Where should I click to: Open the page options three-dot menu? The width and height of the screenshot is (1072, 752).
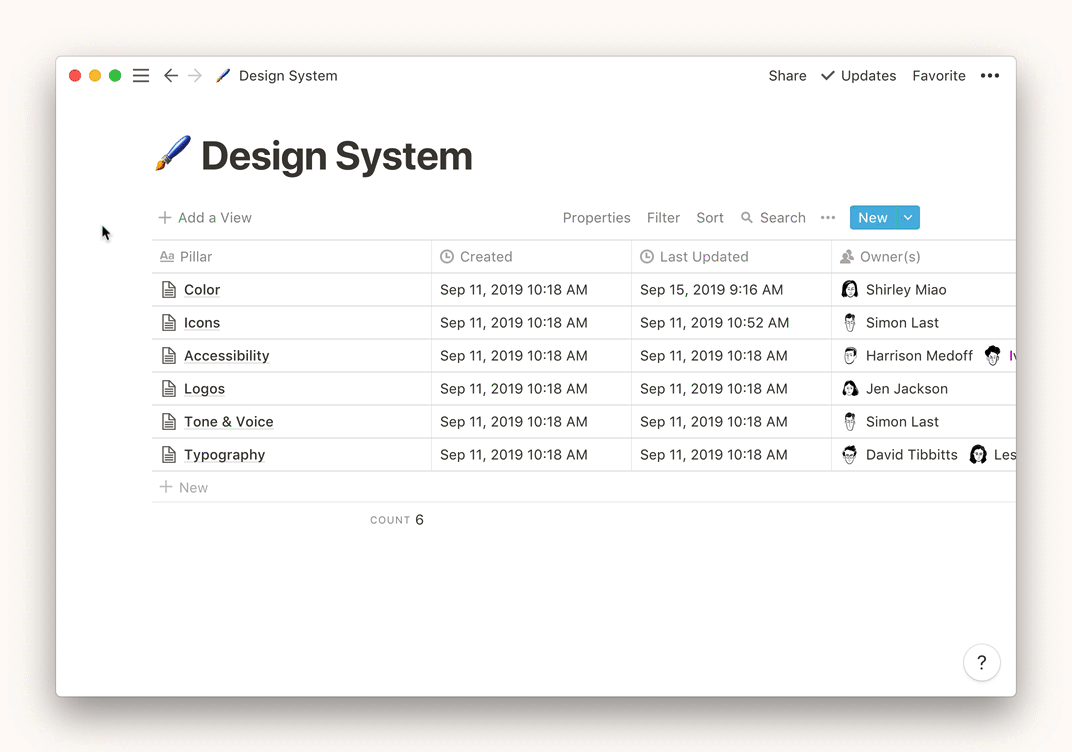click(x=989, y=76)
